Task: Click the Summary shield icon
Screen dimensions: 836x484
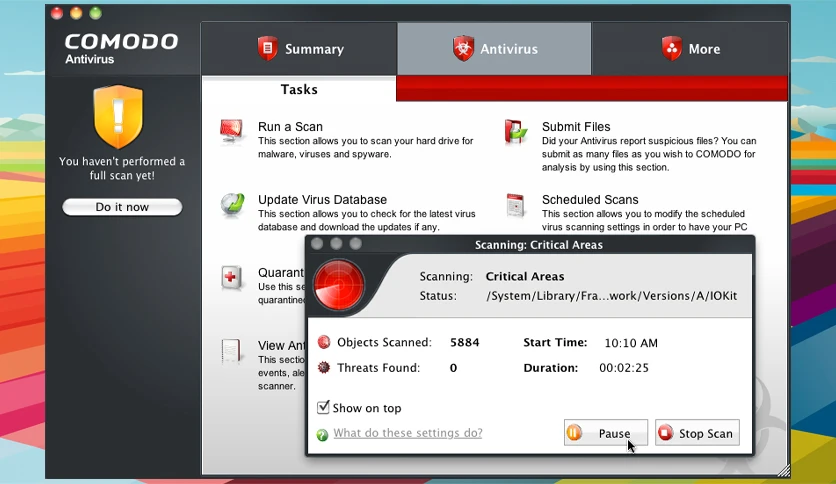Action: (x=268, y=49)
